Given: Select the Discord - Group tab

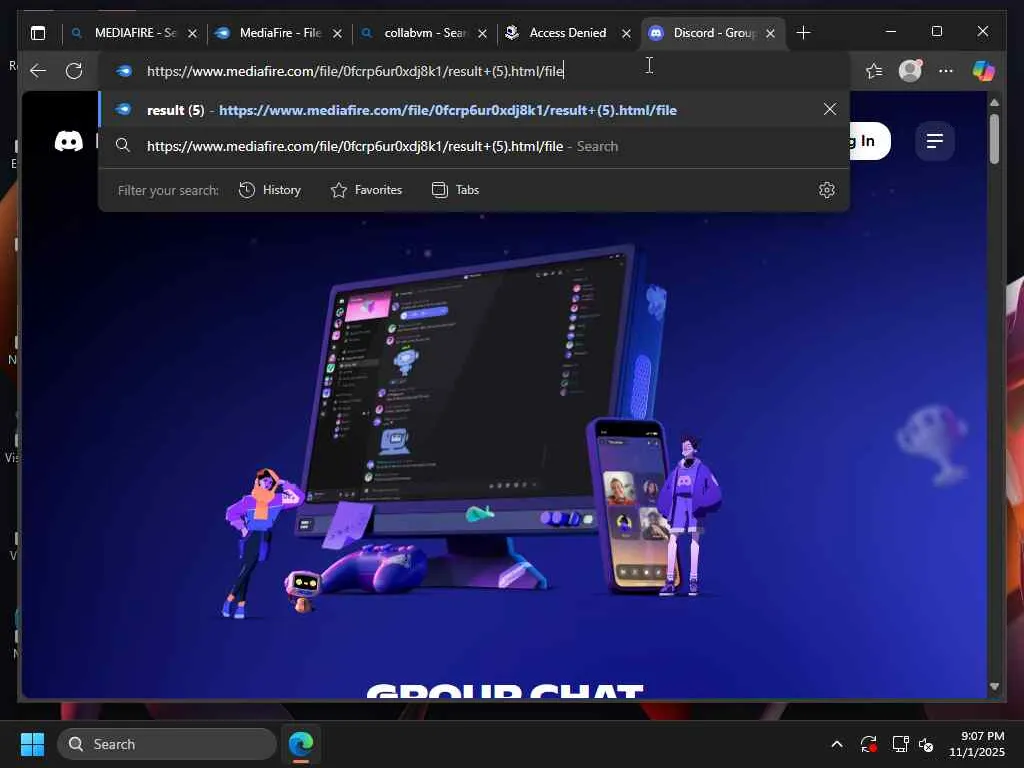Looking at the screenshot, I should [713, 33].
